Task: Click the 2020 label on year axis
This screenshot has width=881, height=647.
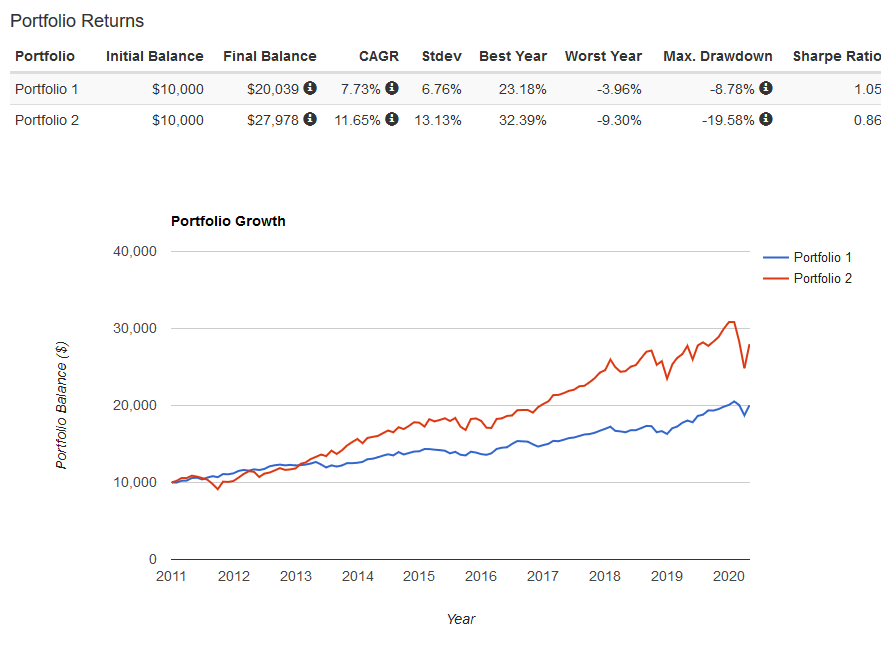Action: tap(729, 576)
